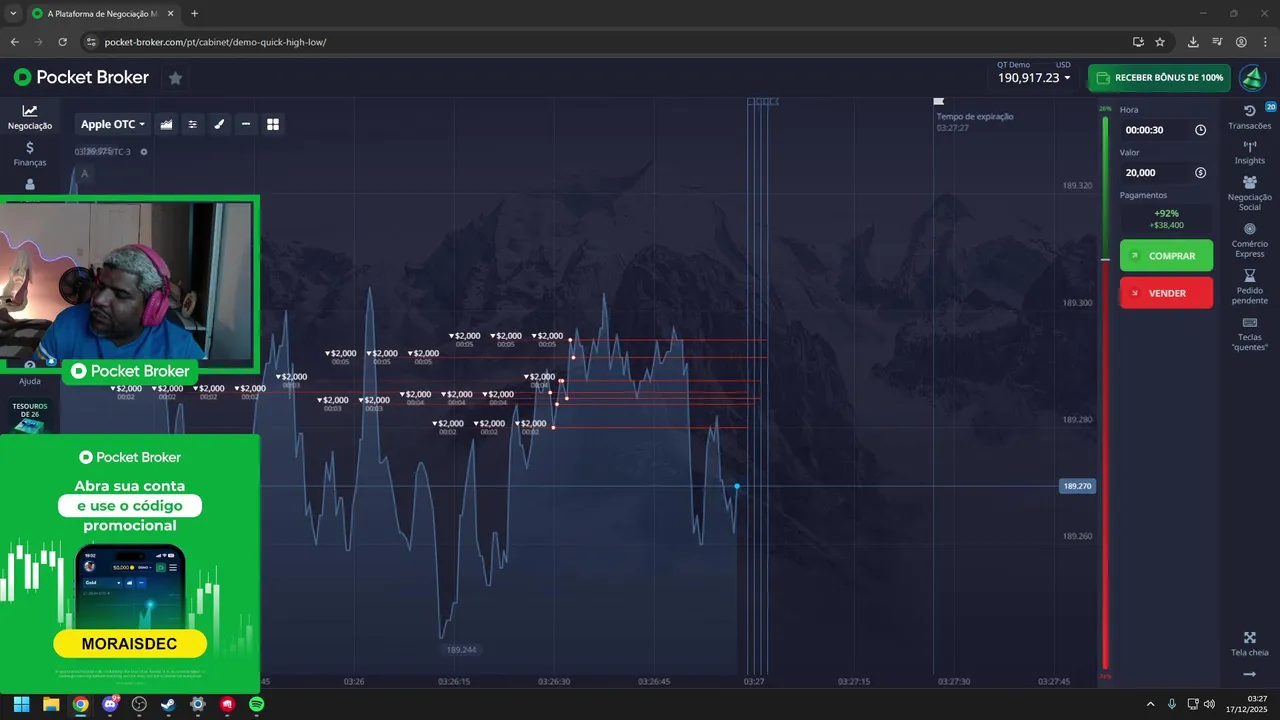Open the Insights signals panel
The width and height of the screenshot is (1280, 720).
(x=1249, y=153)
